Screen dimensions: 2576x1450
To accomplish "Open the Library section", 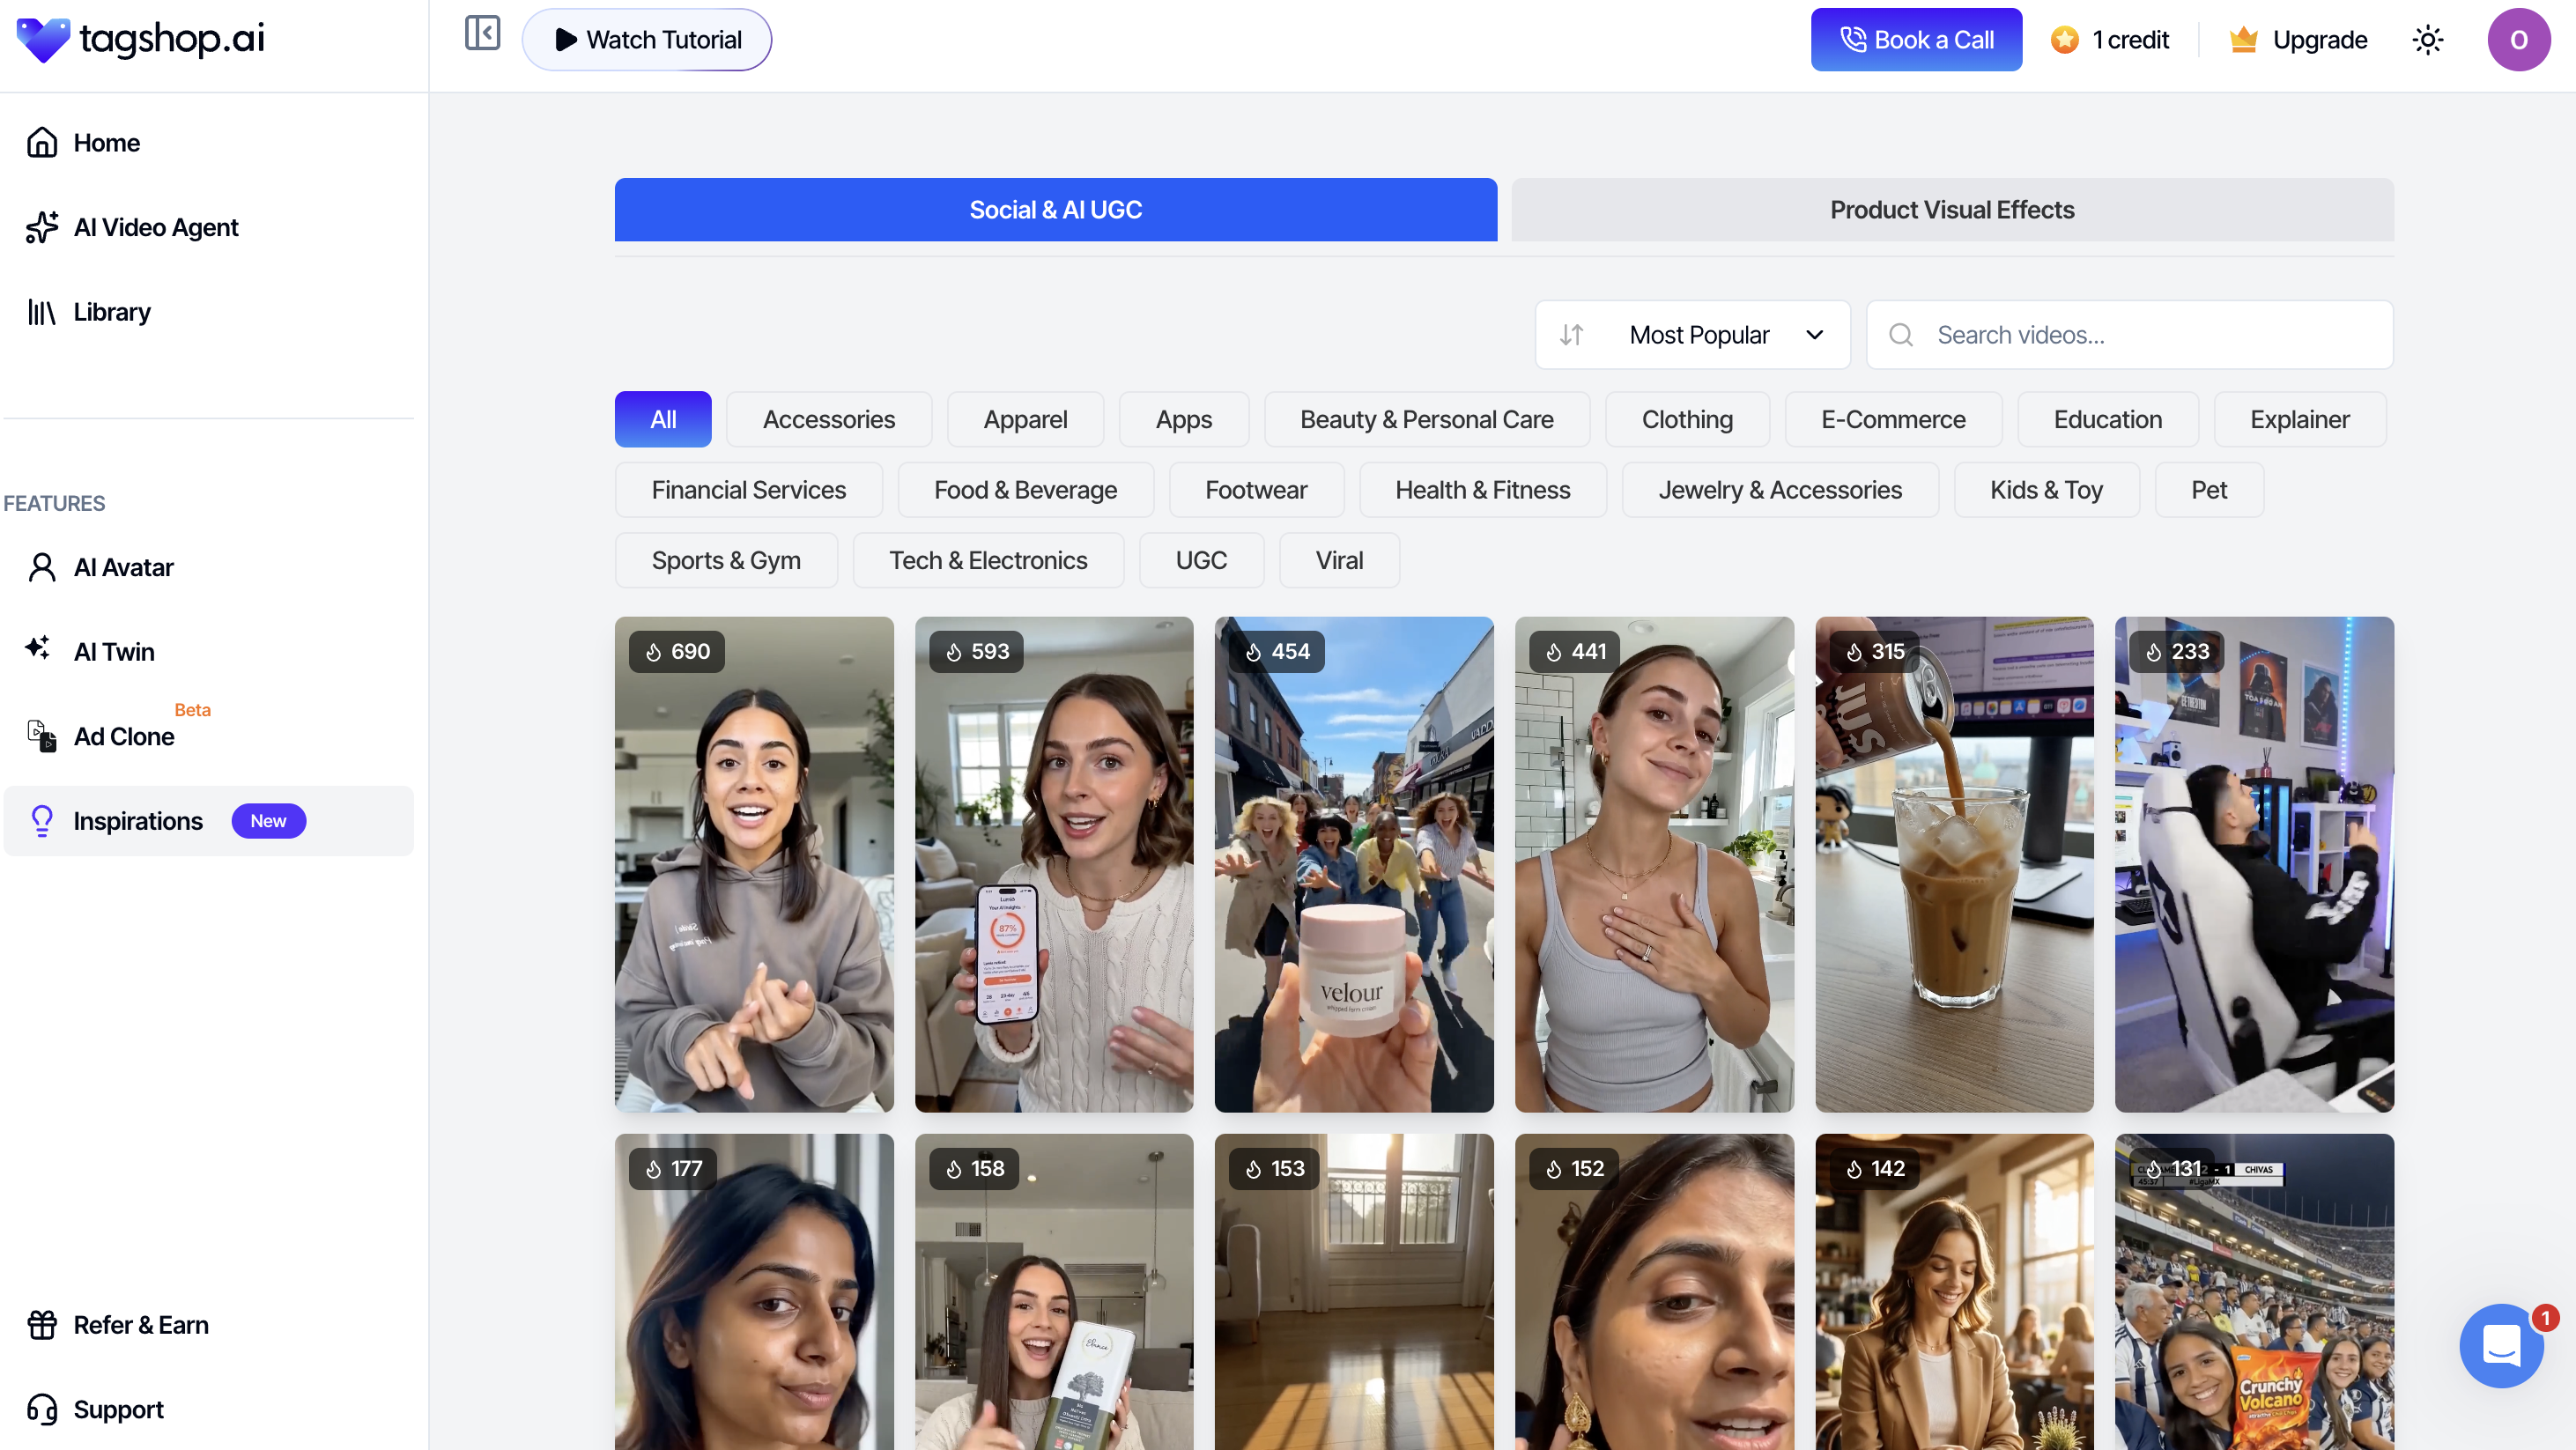I will [x=208, y=312].
